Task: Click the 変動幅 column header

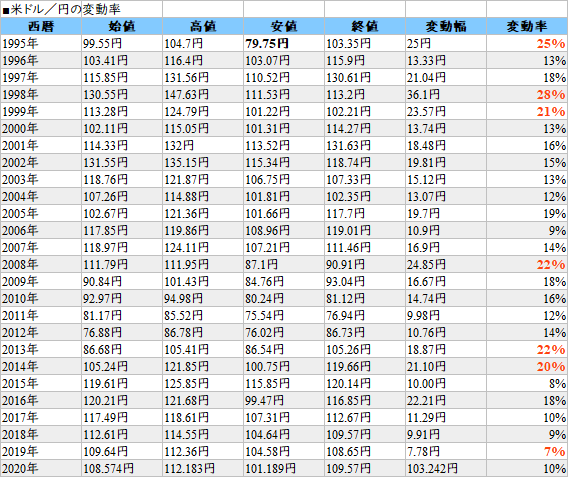Action: click(446, 26)
